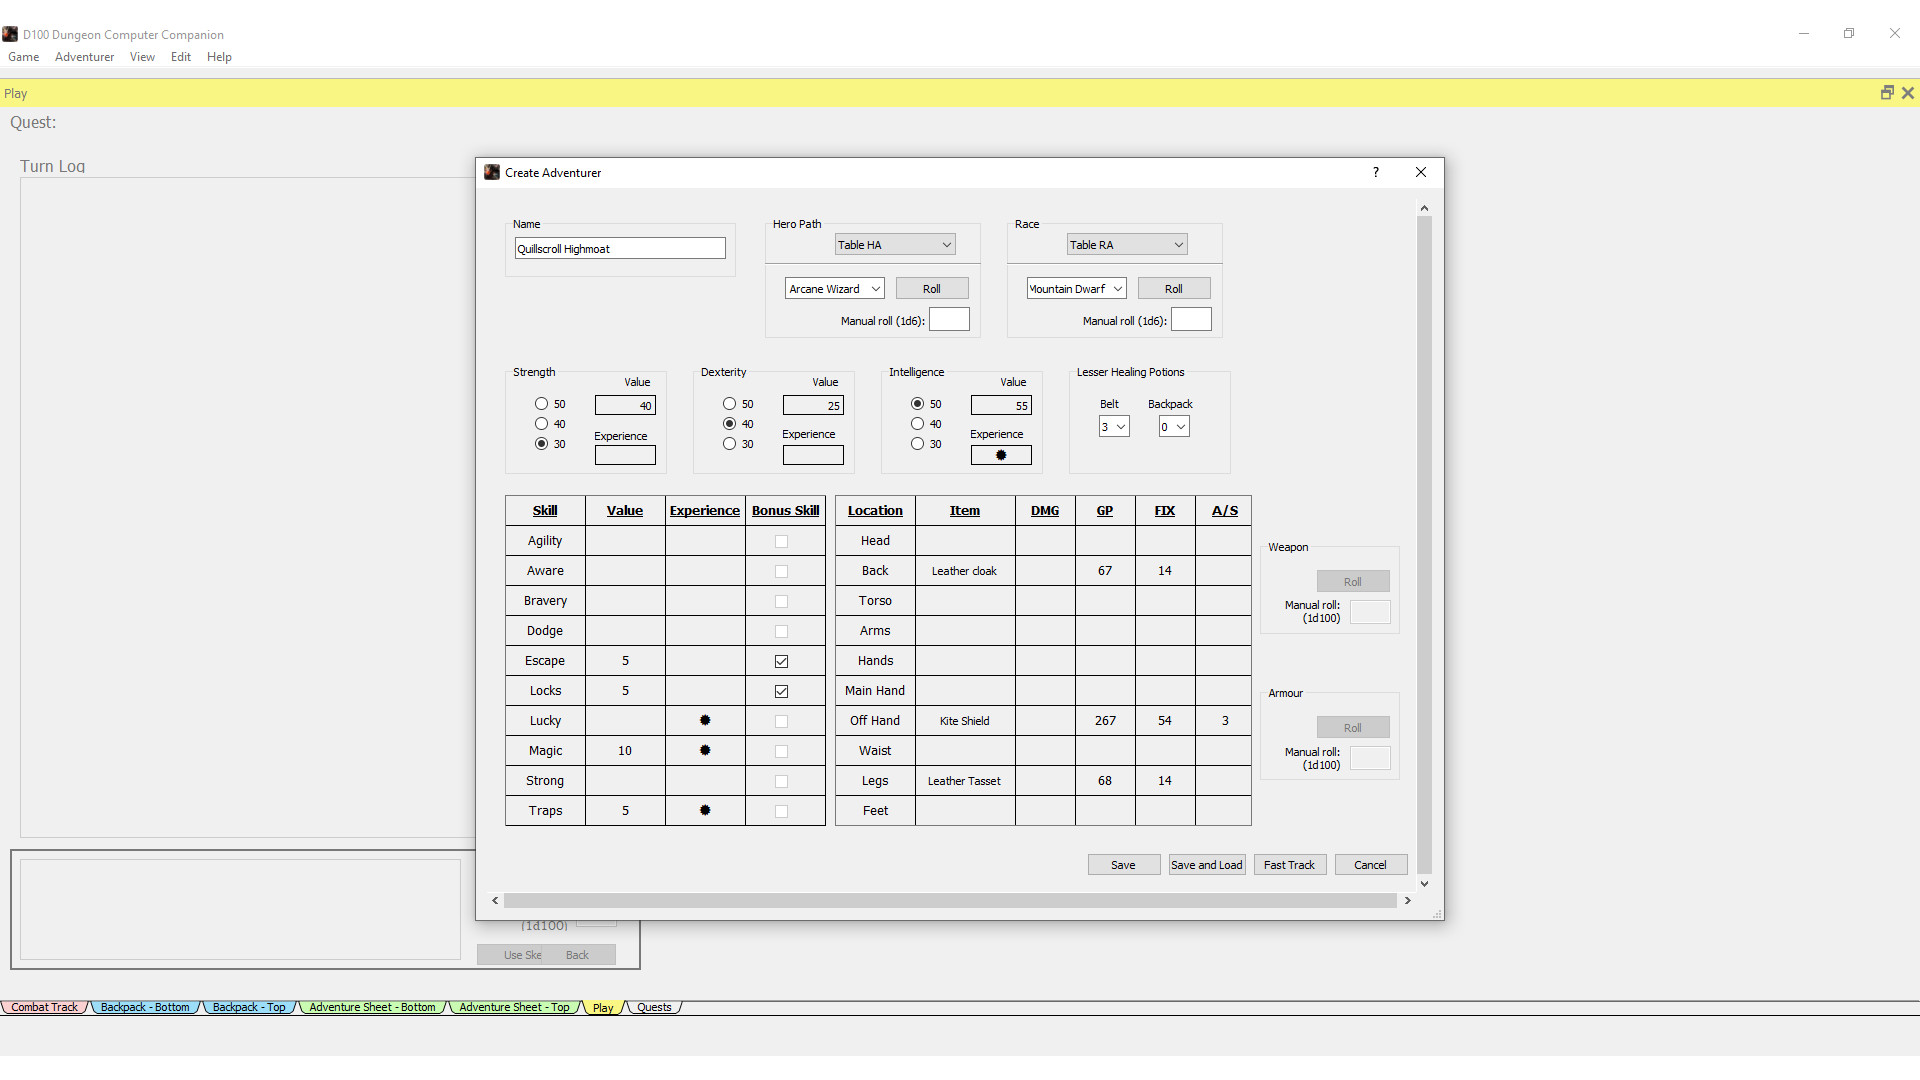The image size is (1920, 1080).
Task: Click the dialog horizontal scrollbar
Action: [950, 901]
